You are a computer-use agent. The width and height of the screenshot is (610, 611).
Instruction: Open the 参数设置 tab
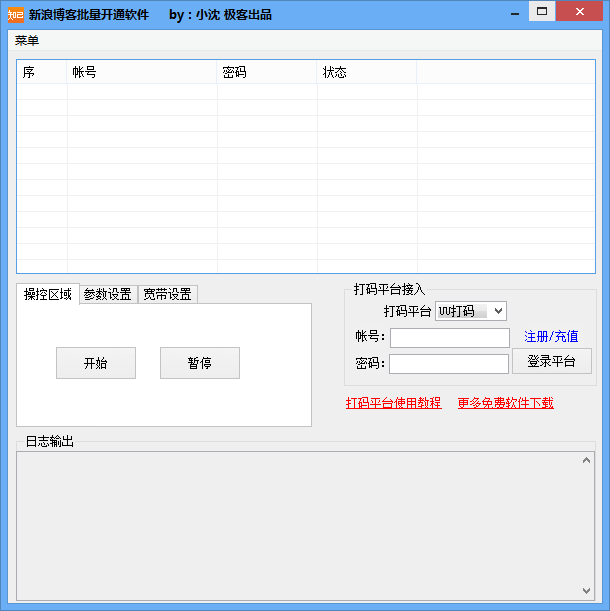coord(108,294)
